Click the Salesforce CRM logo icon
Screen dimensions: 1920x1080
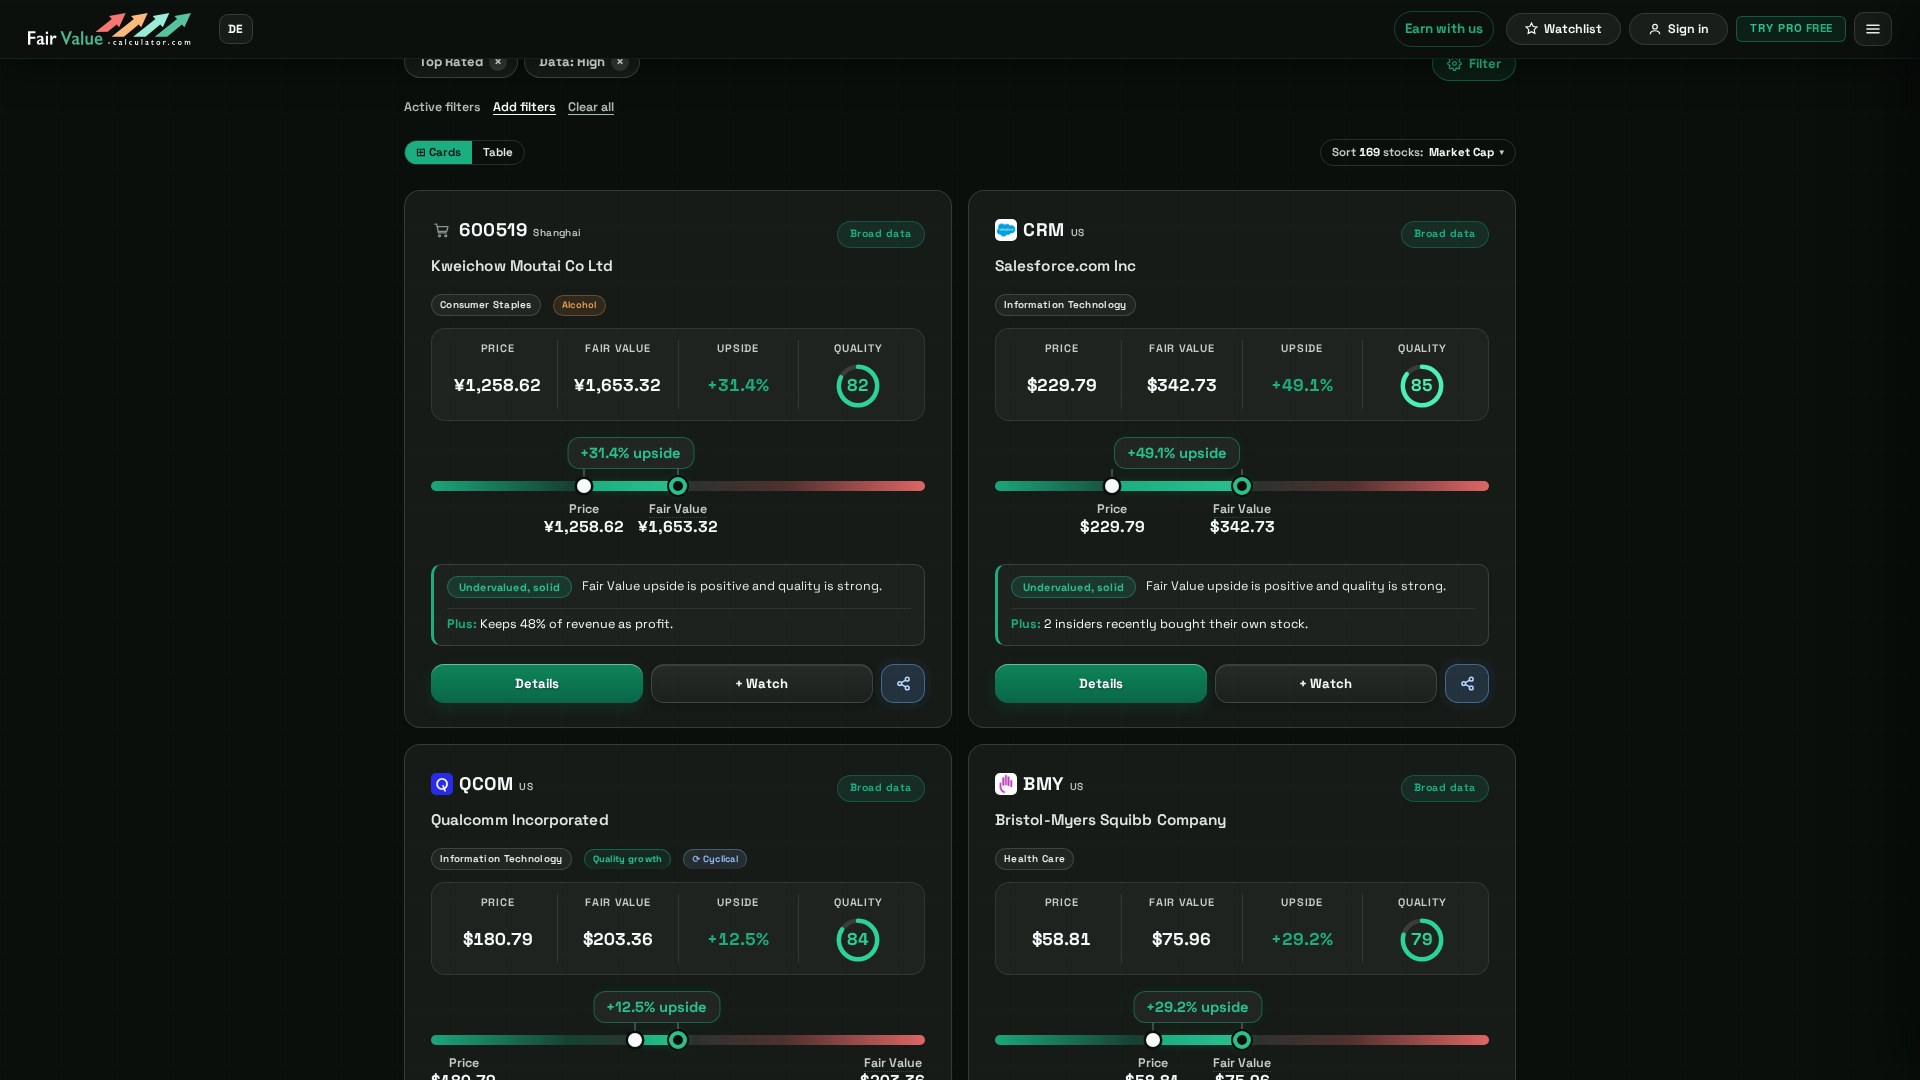tap(1006, 230)
